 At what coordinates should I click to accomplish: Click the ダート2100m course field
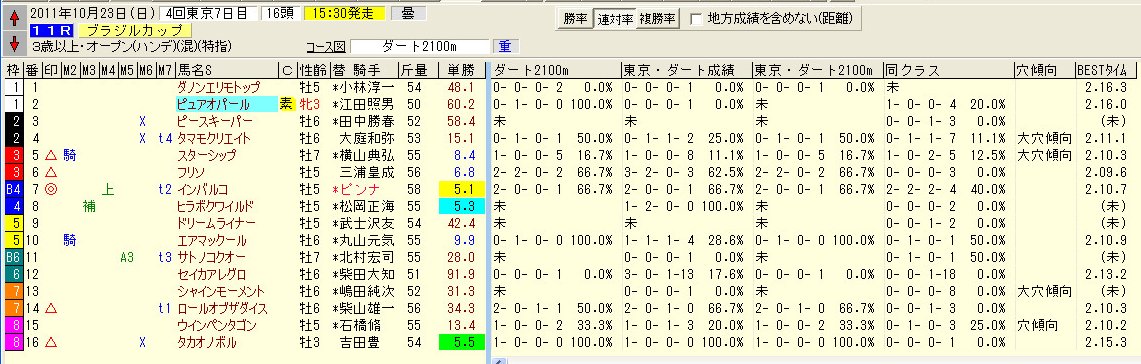pyautogui.click(x=420, y=47)
